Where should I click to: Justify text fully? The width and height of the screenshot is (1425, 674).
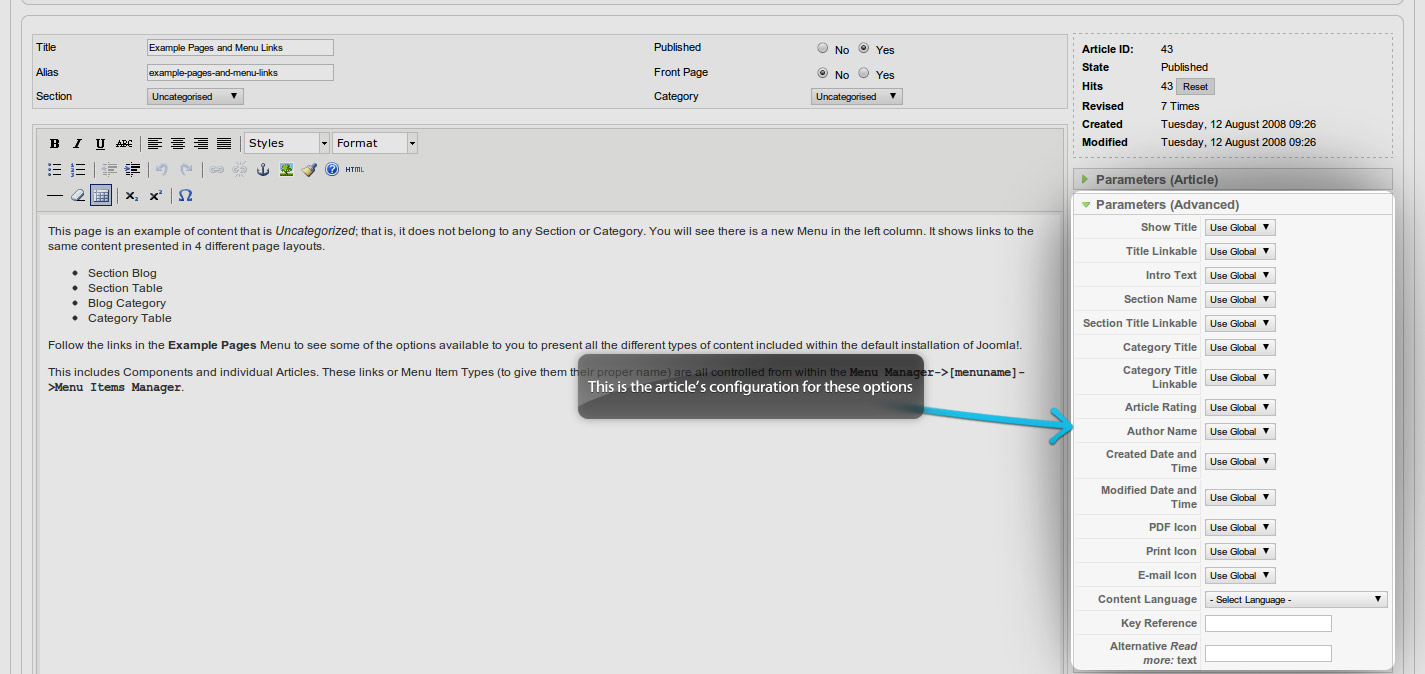[224, 144]
